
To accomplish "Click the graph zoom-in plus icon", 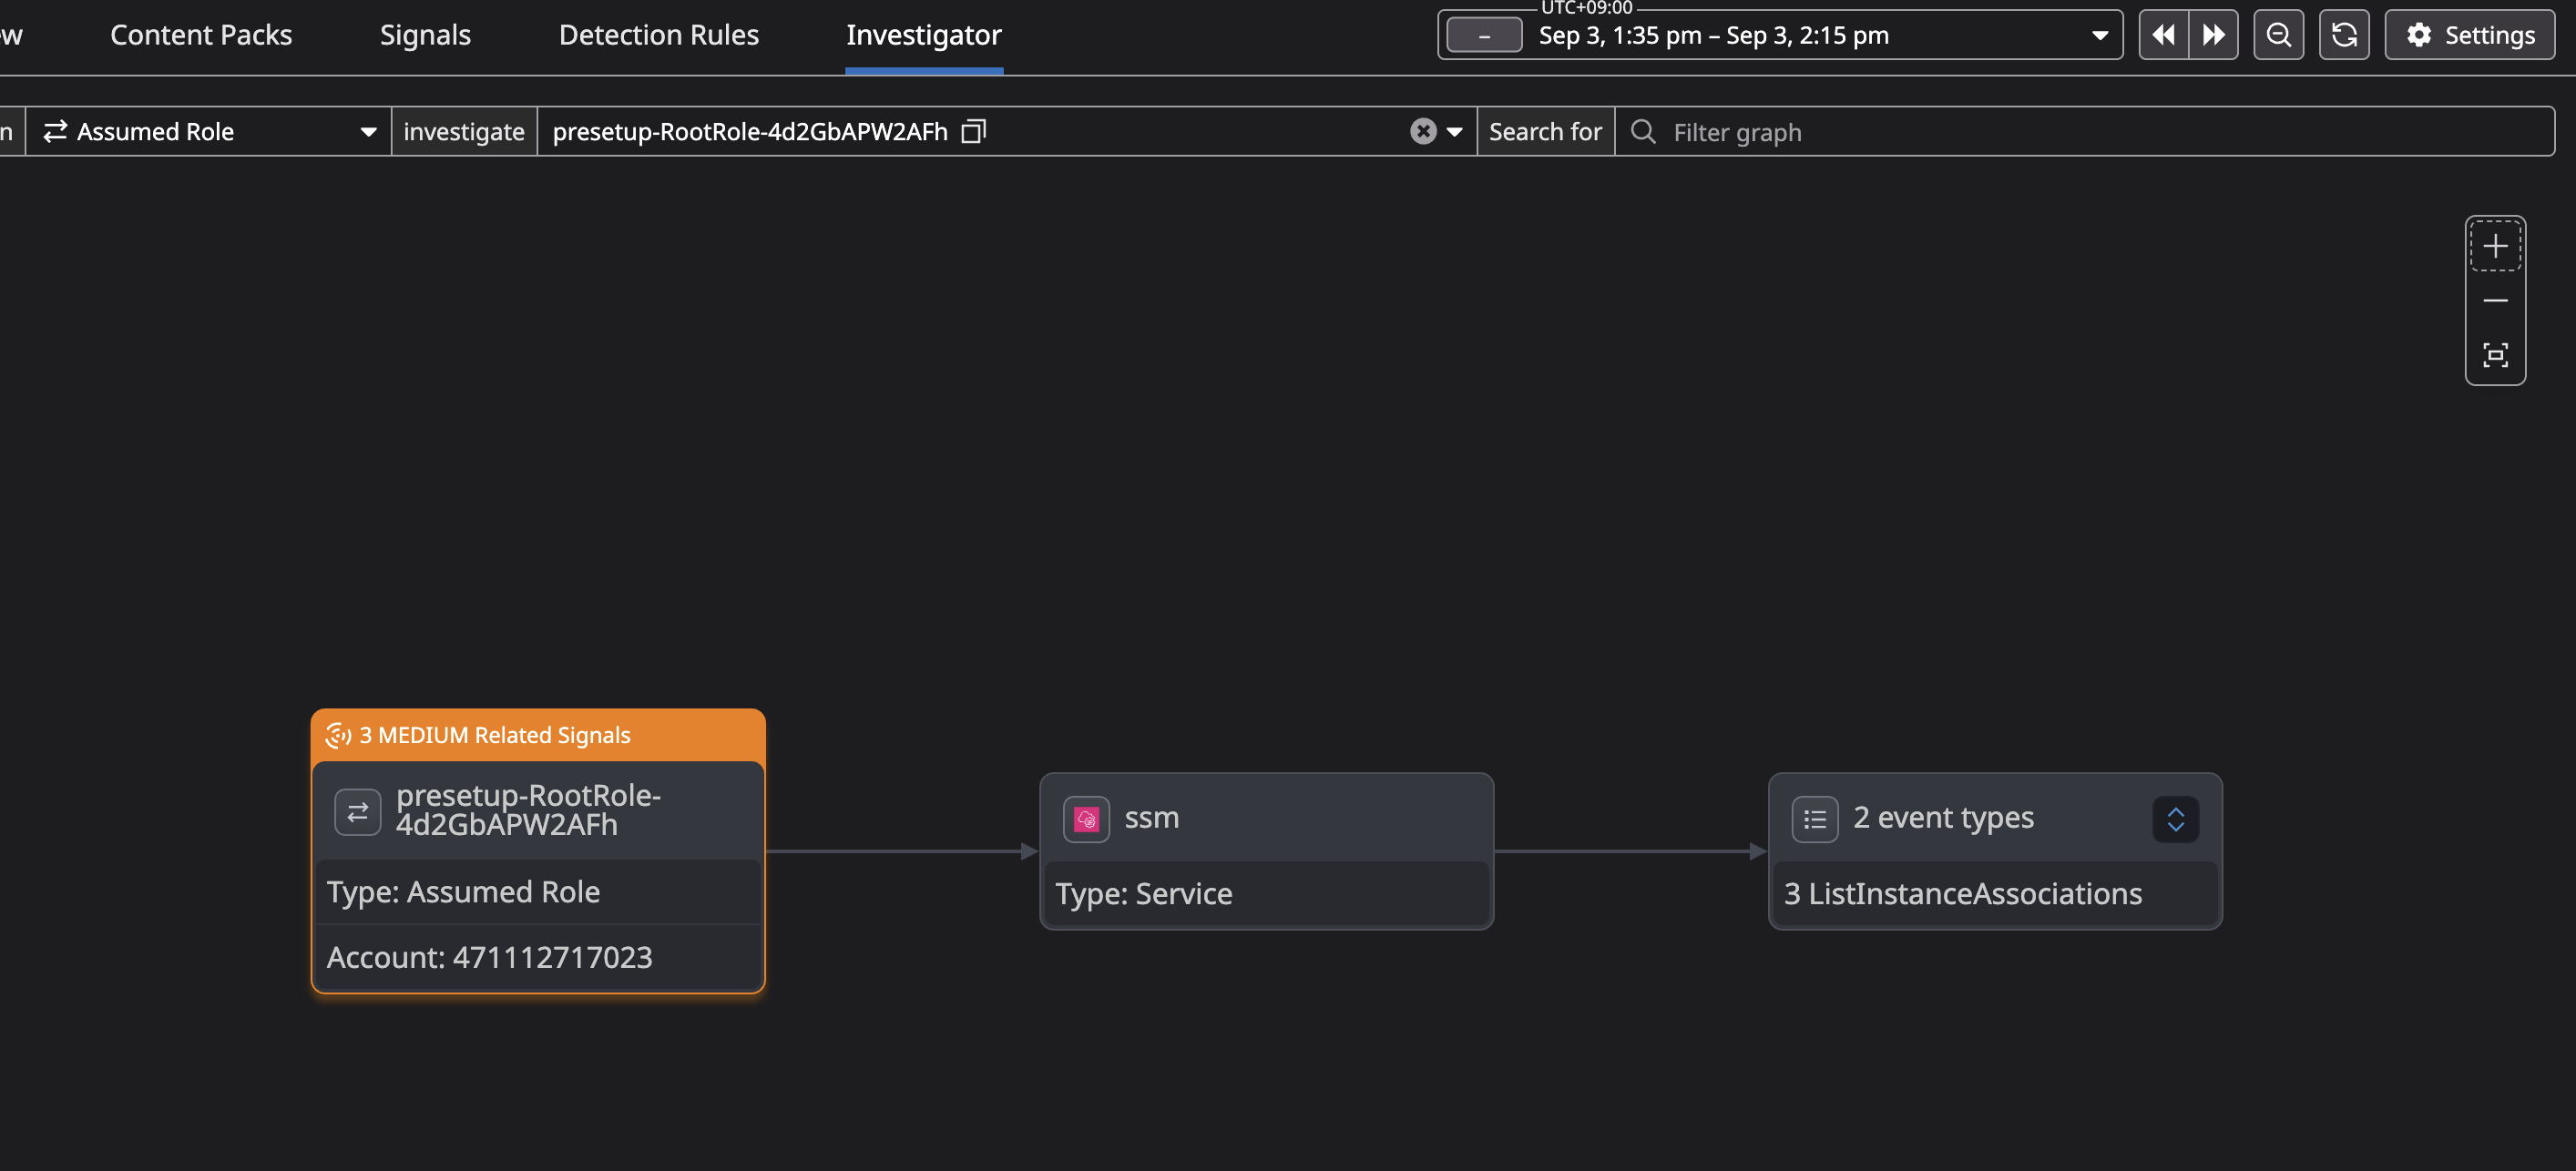I will 2494,246.
